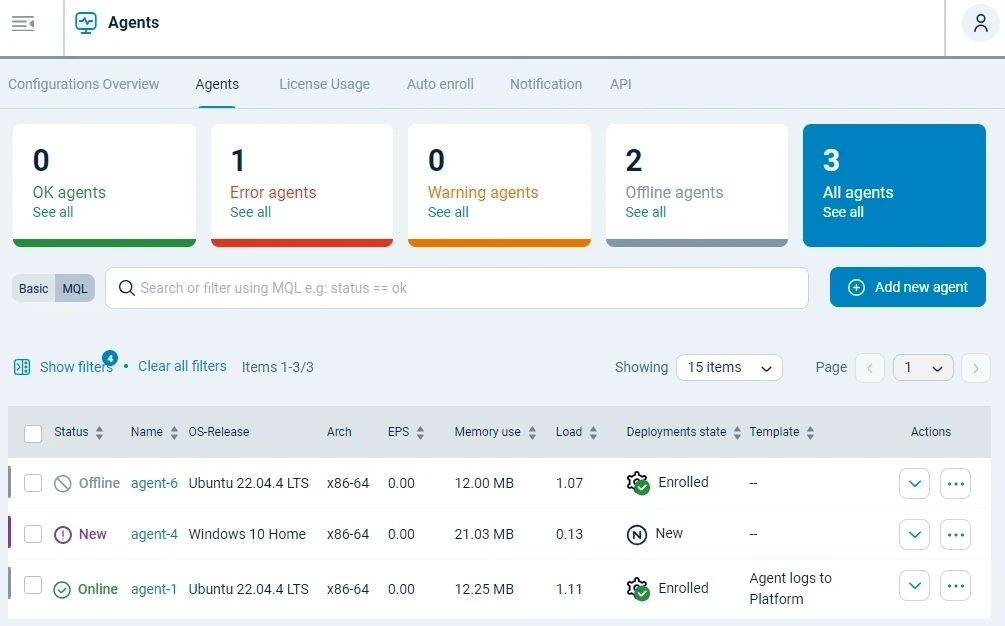
Task: Select the checkbox for agent-4
Action: tap(32, 534)
